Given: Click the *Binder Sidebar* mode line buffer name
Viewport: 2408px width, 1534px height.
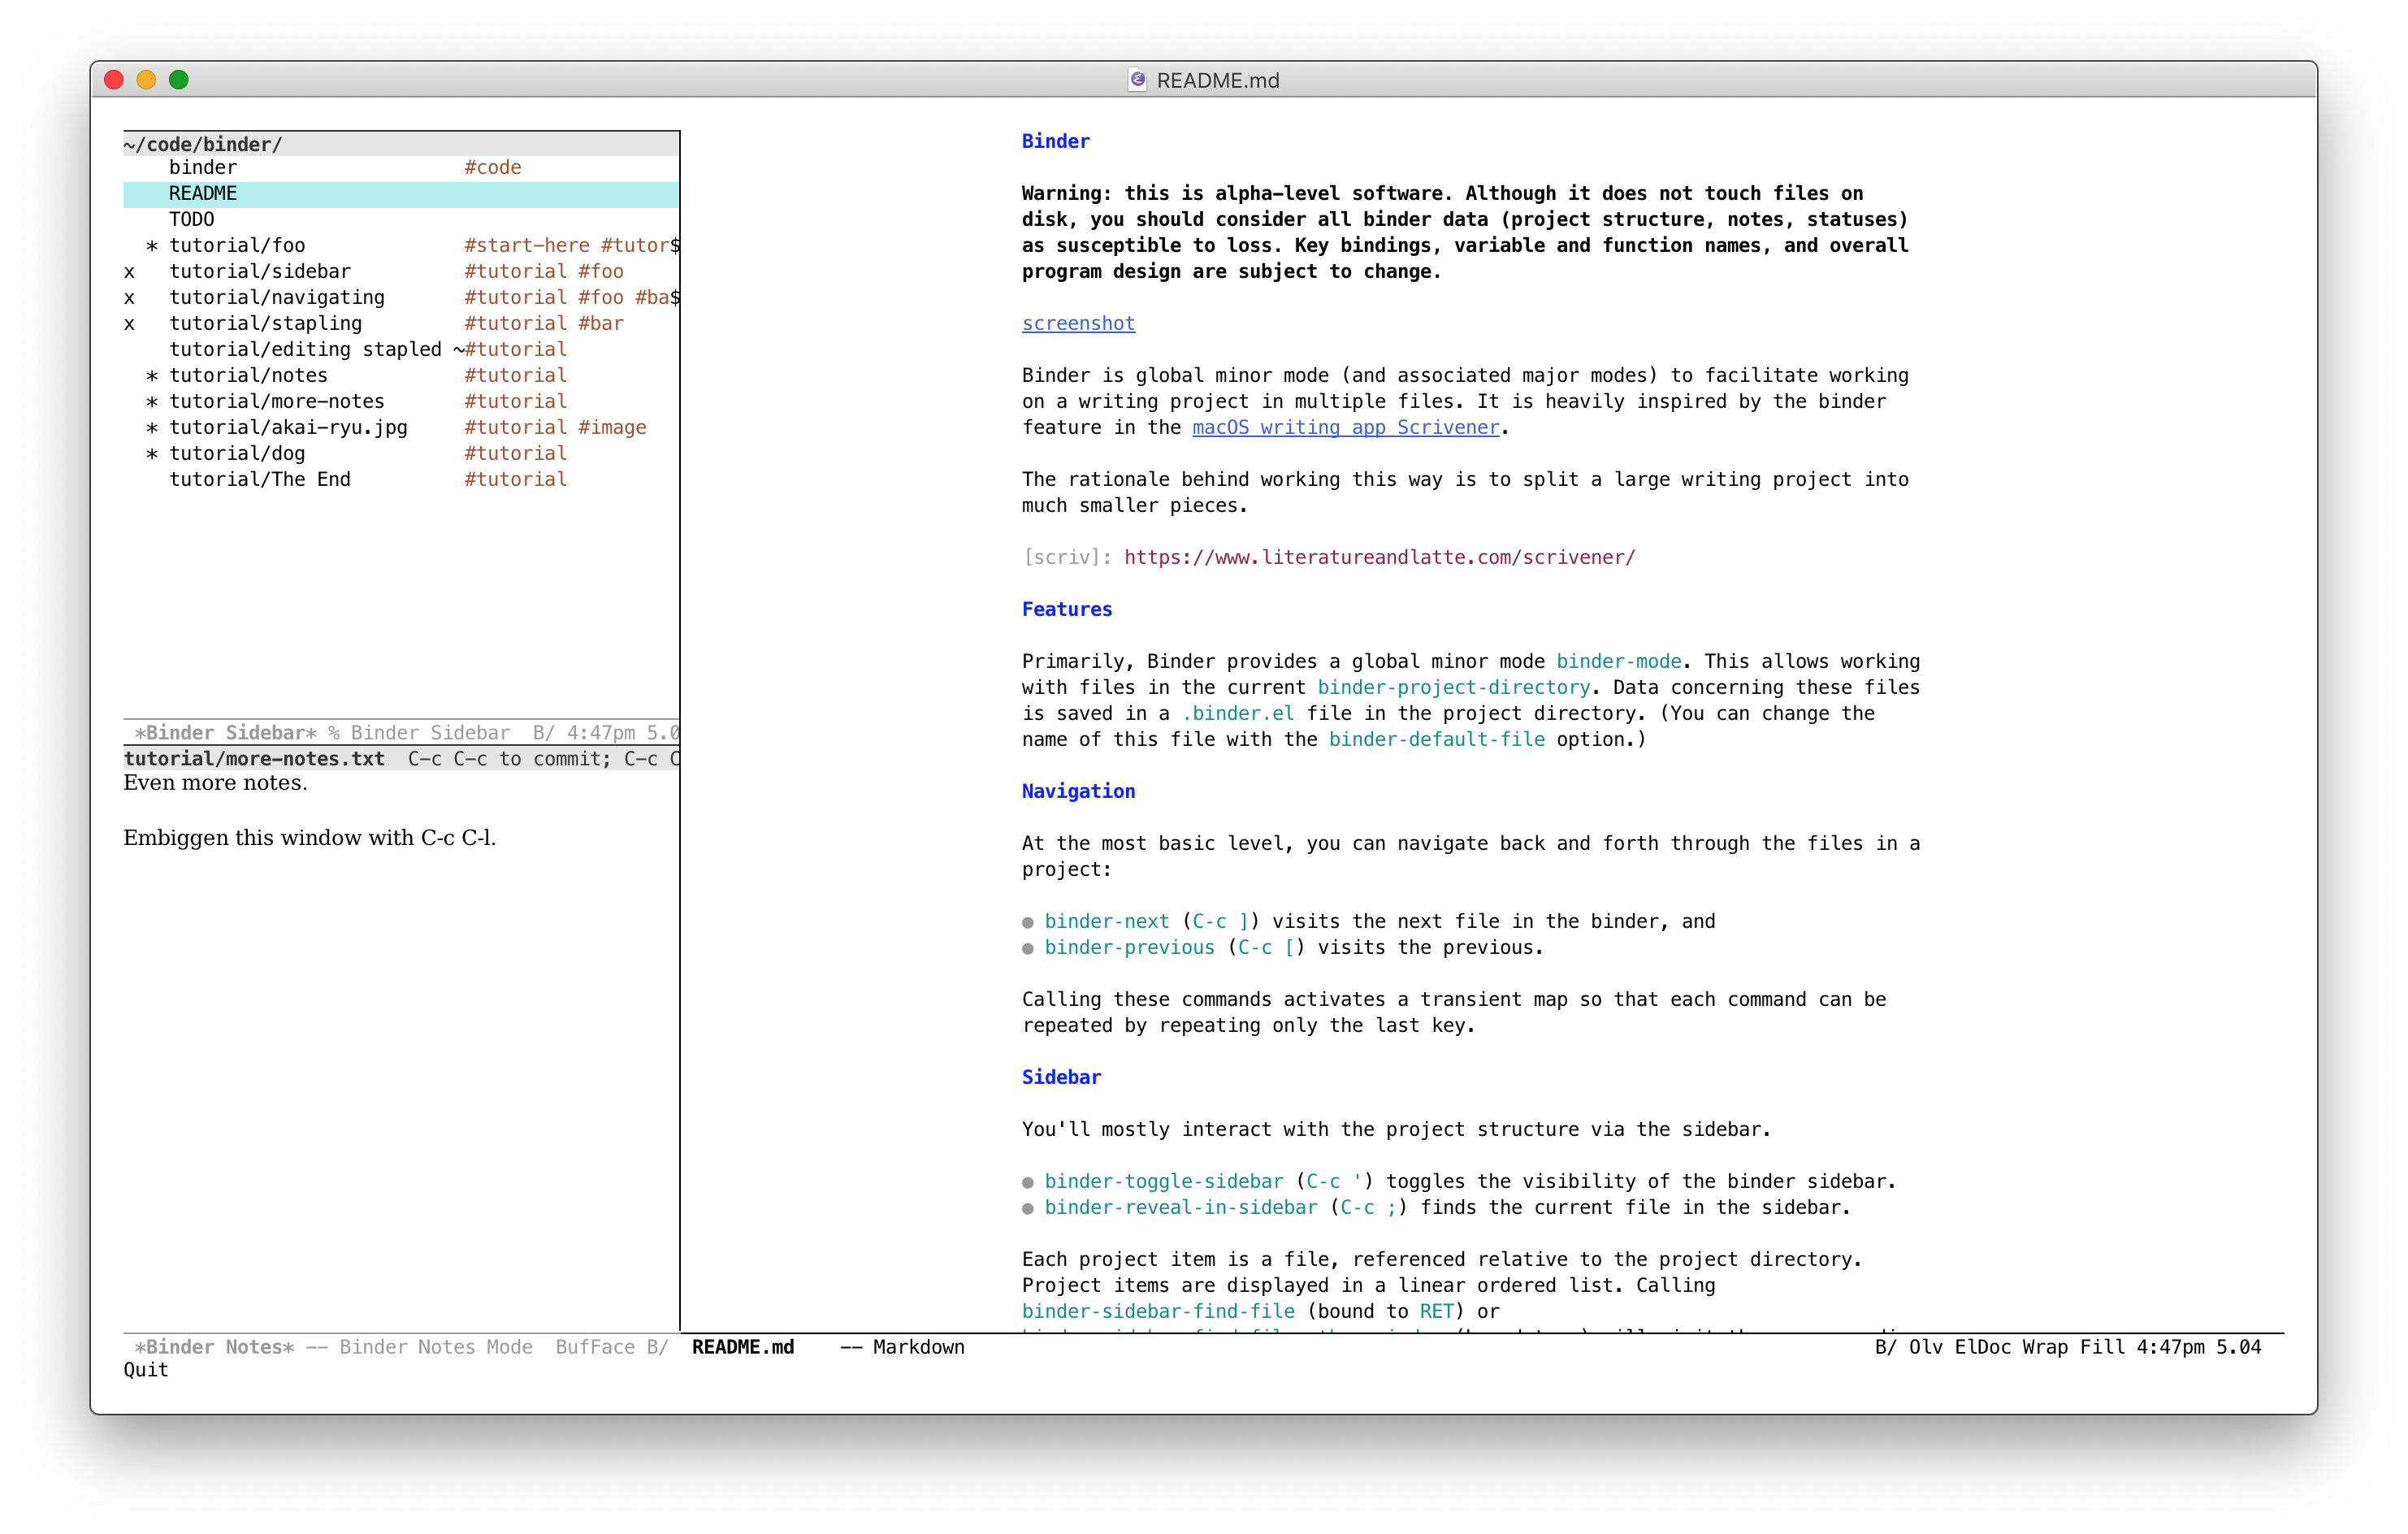Looking at the screenshot, I should 225,732.
